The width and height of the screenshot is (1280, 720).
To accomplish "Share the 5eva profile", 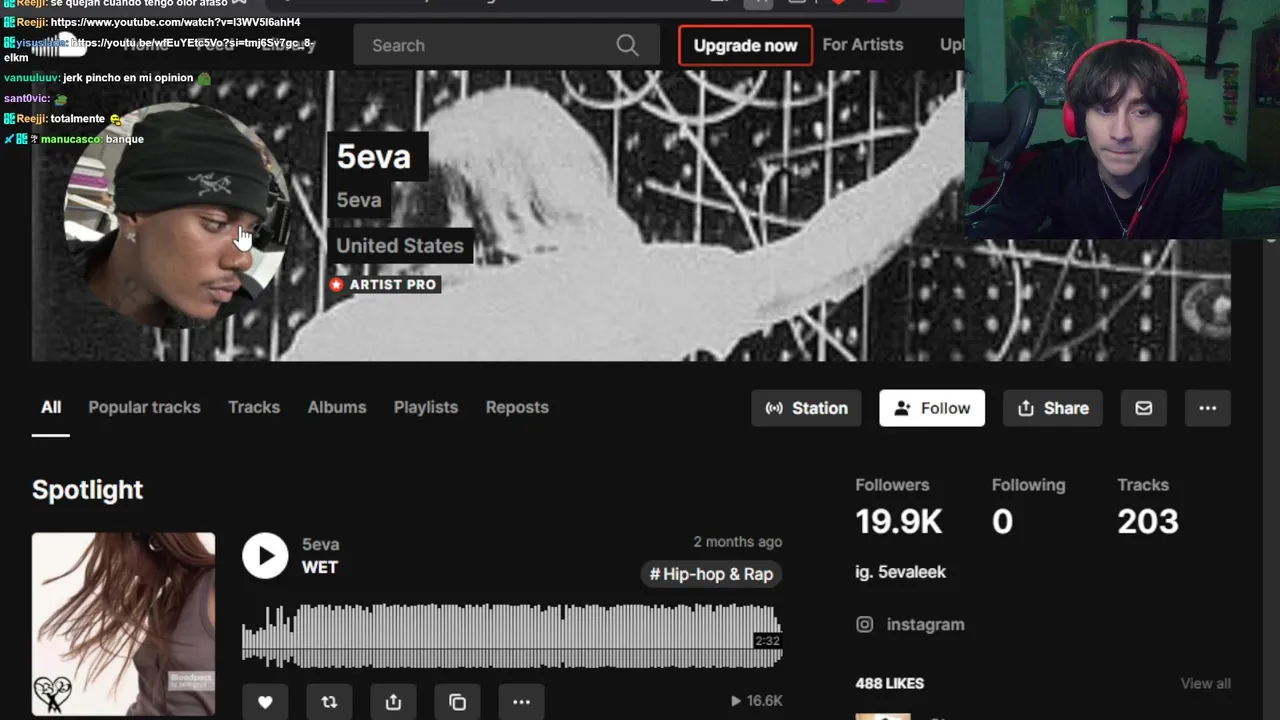I will click(1053, 408).
